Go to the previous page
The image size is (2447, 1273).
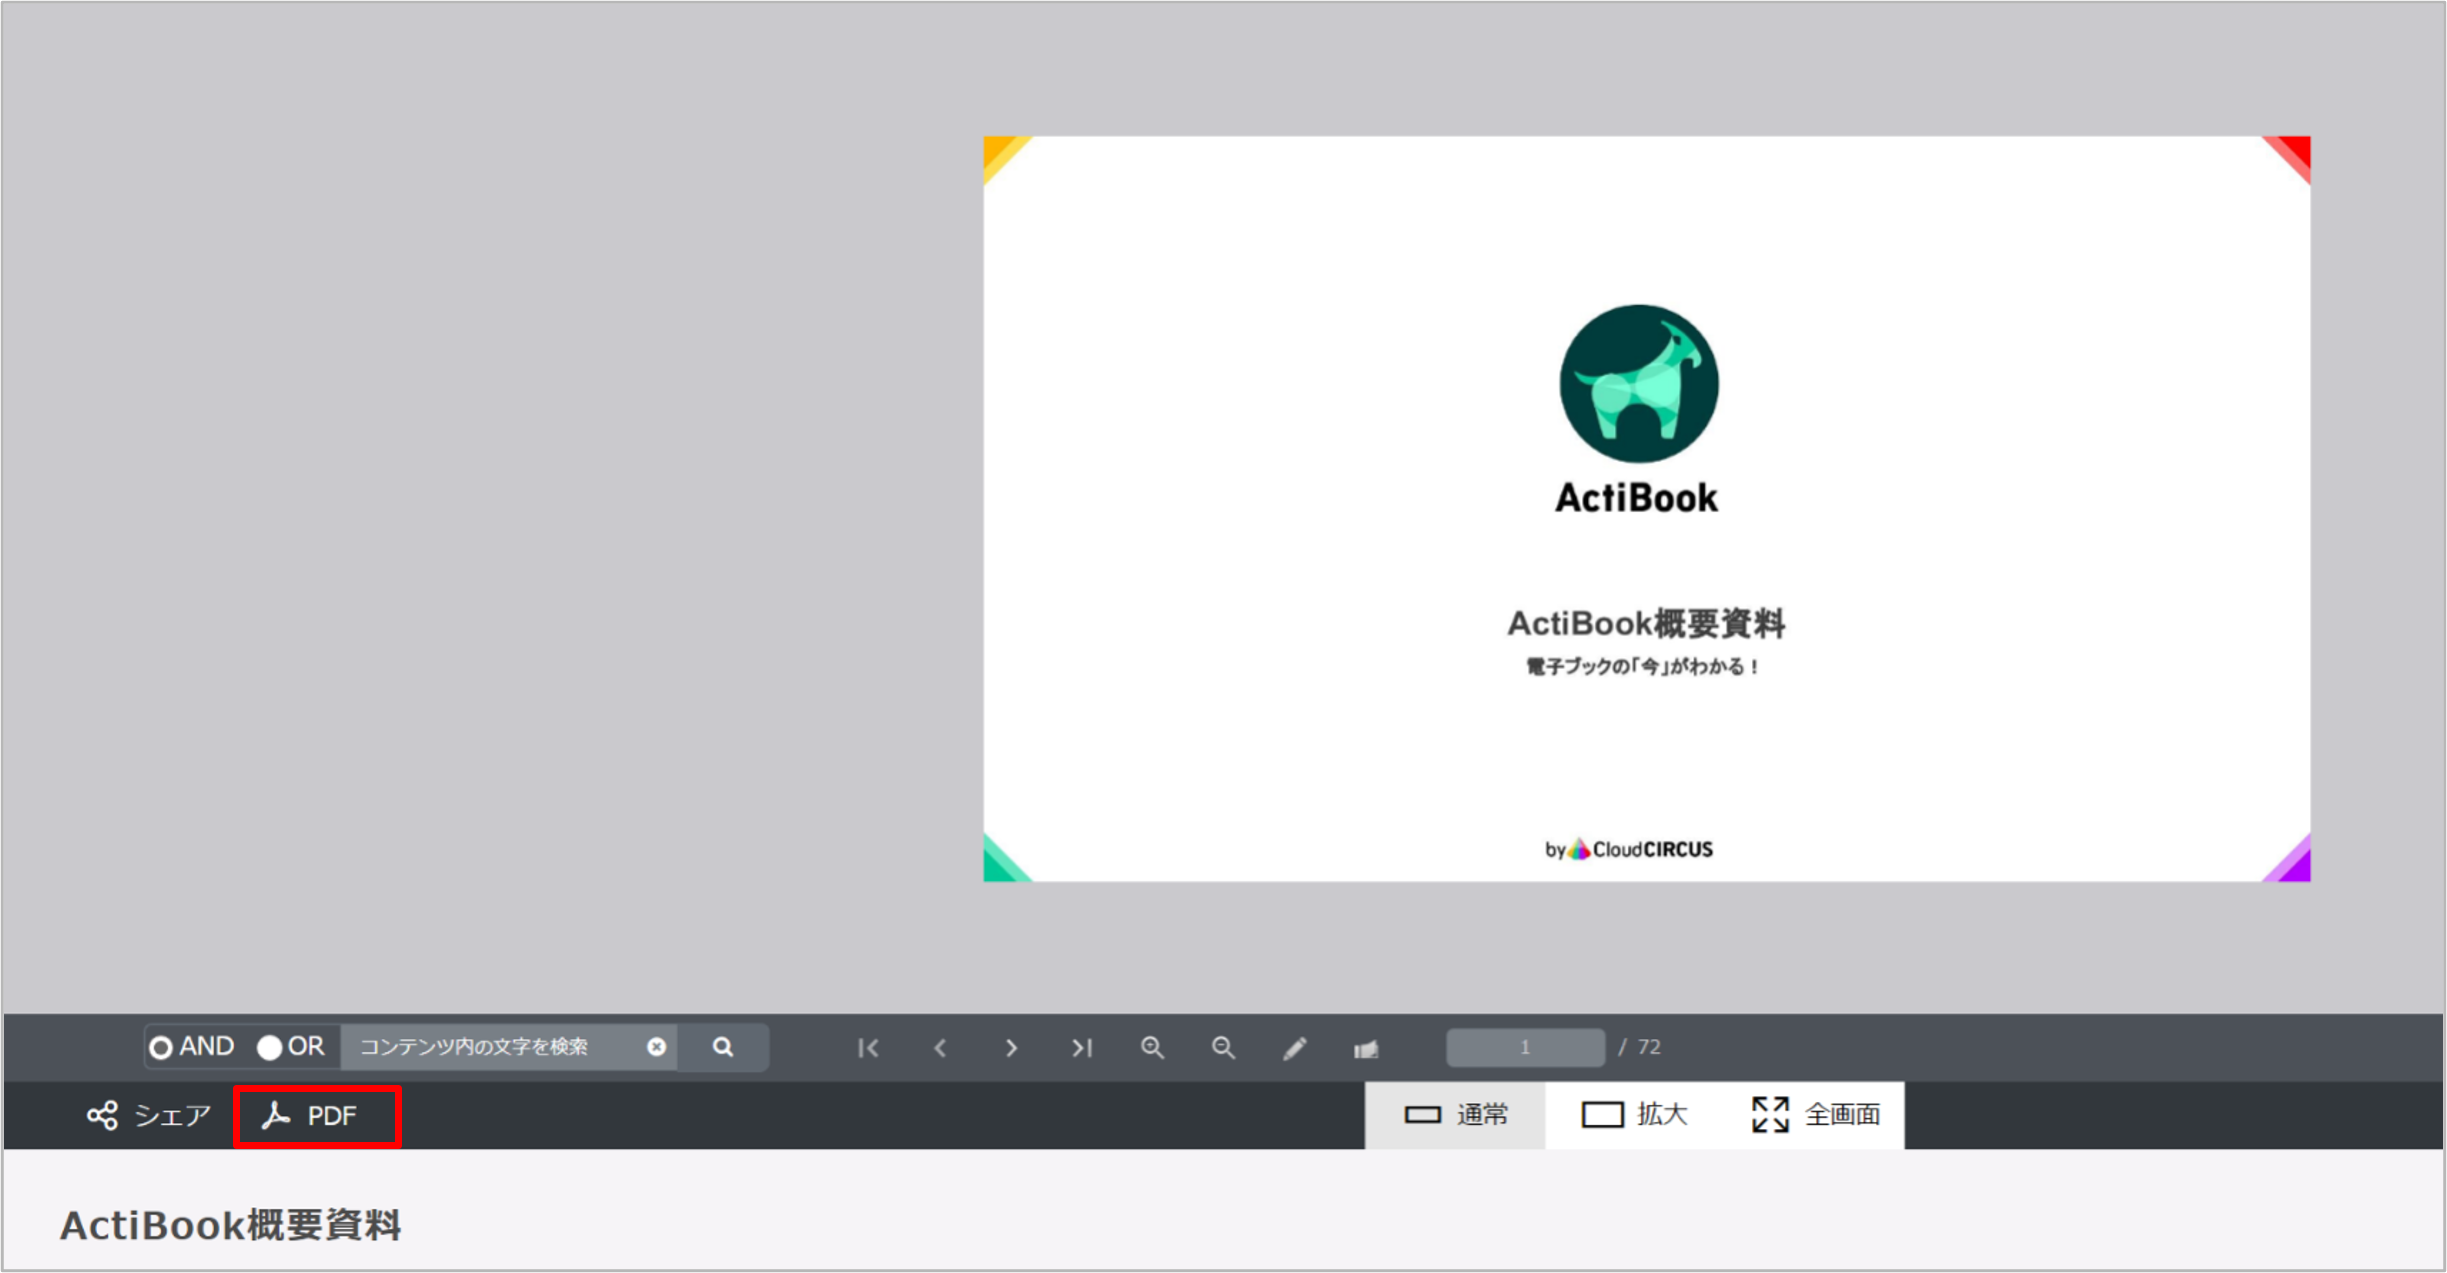940,1047
